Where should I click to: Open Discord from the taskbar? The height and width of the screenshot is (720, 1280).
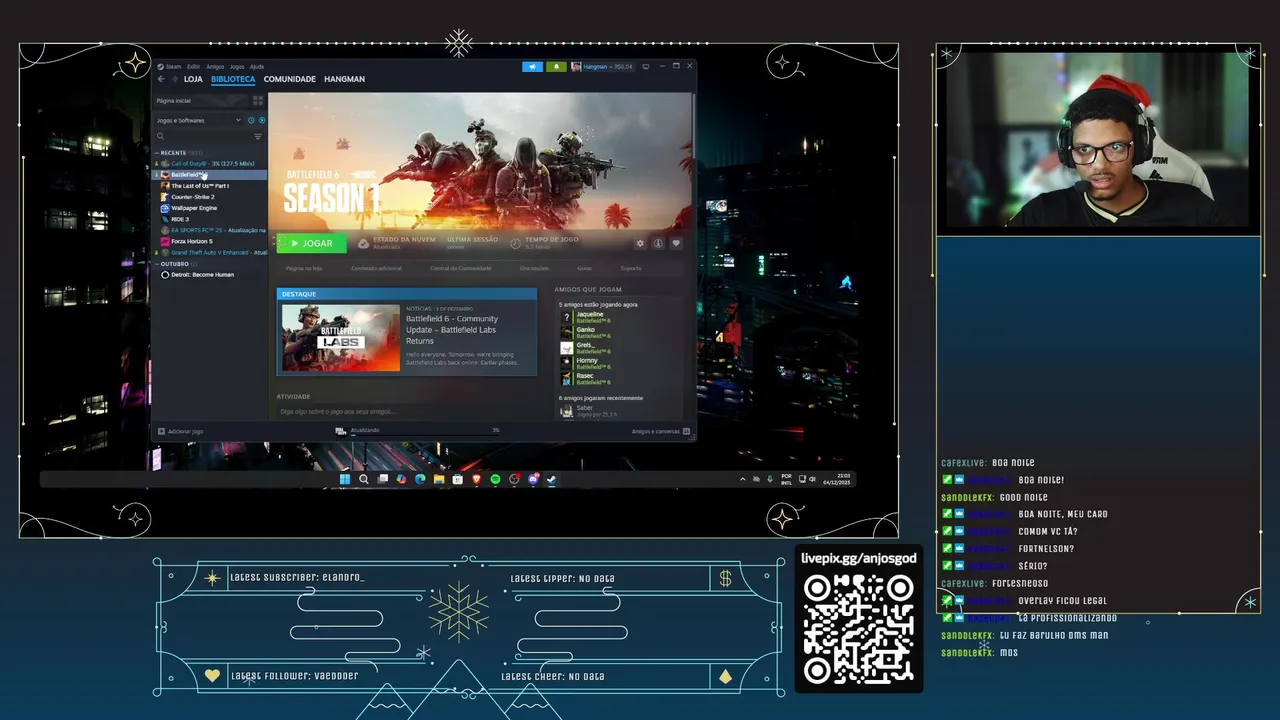pos(533,479)
